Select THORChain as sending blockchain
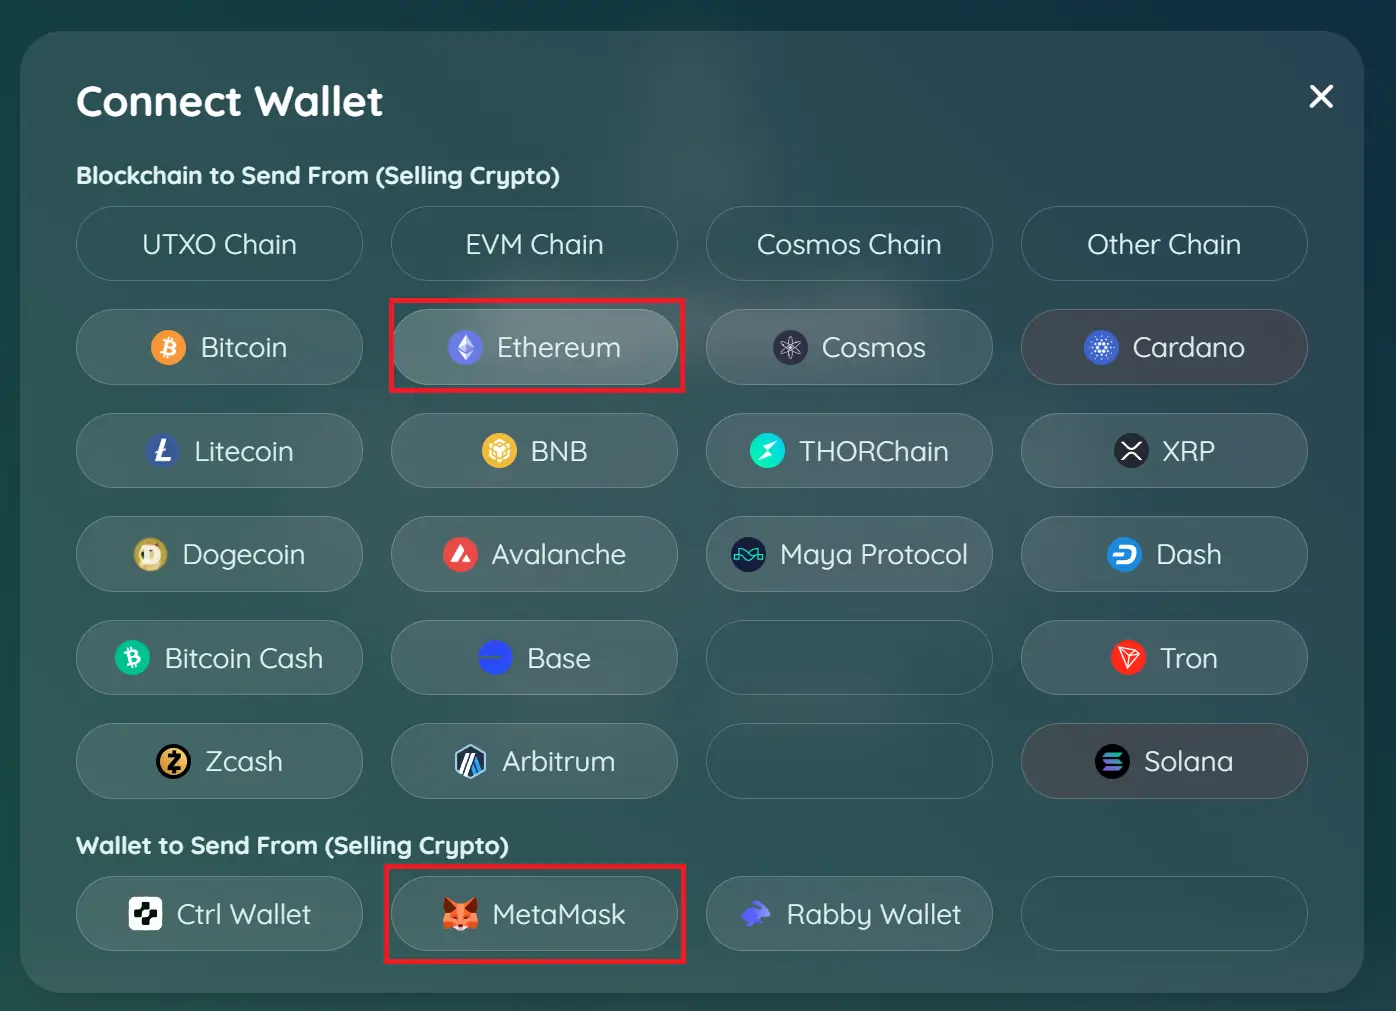 pyautogui.click(x=849, y=451)
